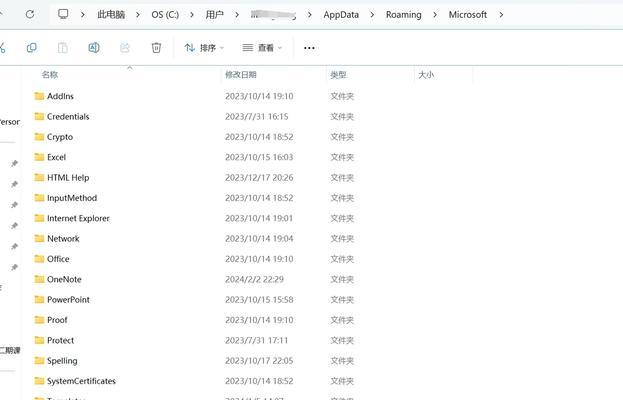Navigate to 此电脑 breadcrumb segment
This screenshot has height=400, width=623.
tap(111, 15)
